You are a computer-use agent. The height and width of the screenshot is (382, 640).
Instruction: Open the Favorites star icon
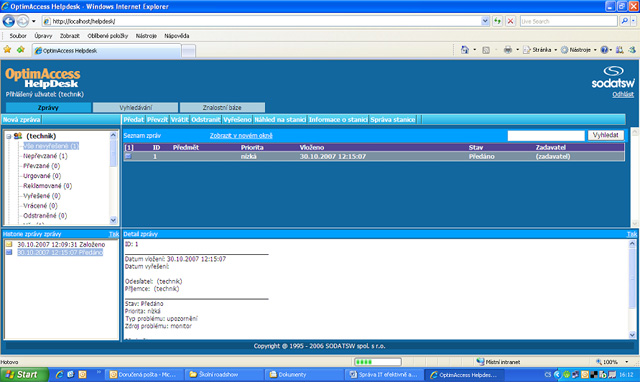coord(7,50)
